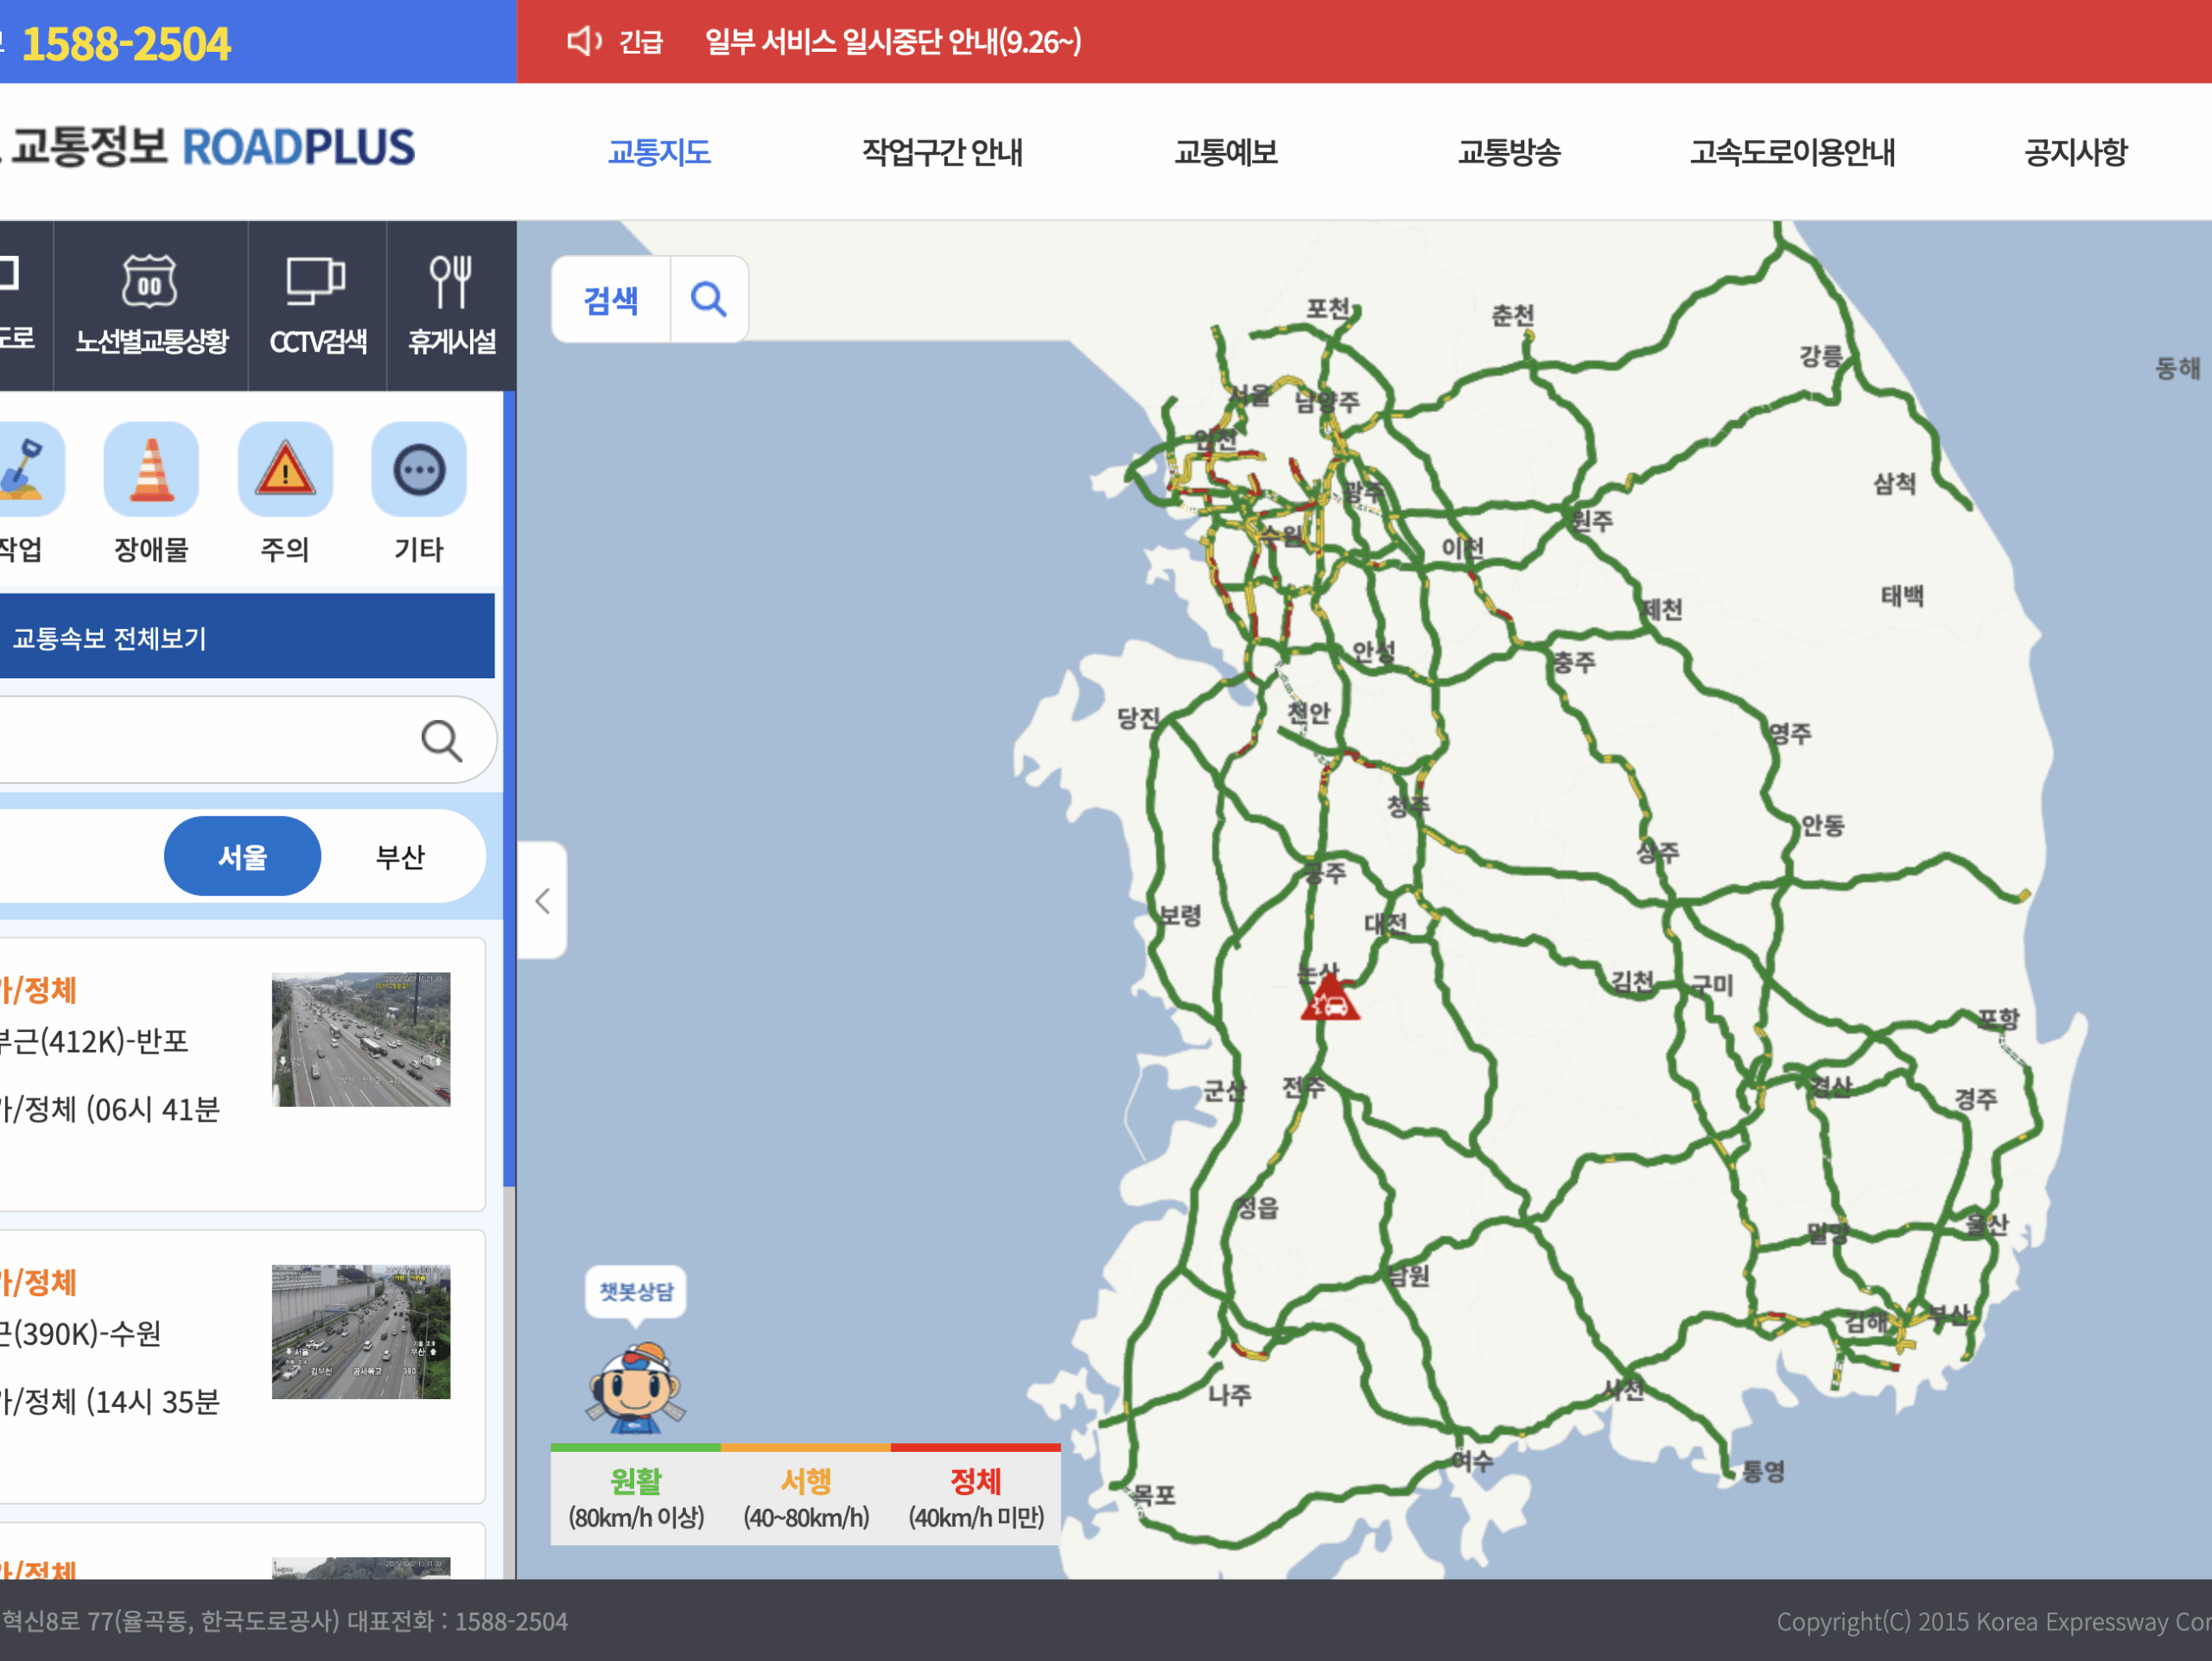The width and height of the screenshot is (2212, 1661).
Task: Select the 서울 region toggle
Action: click(242, 856)
